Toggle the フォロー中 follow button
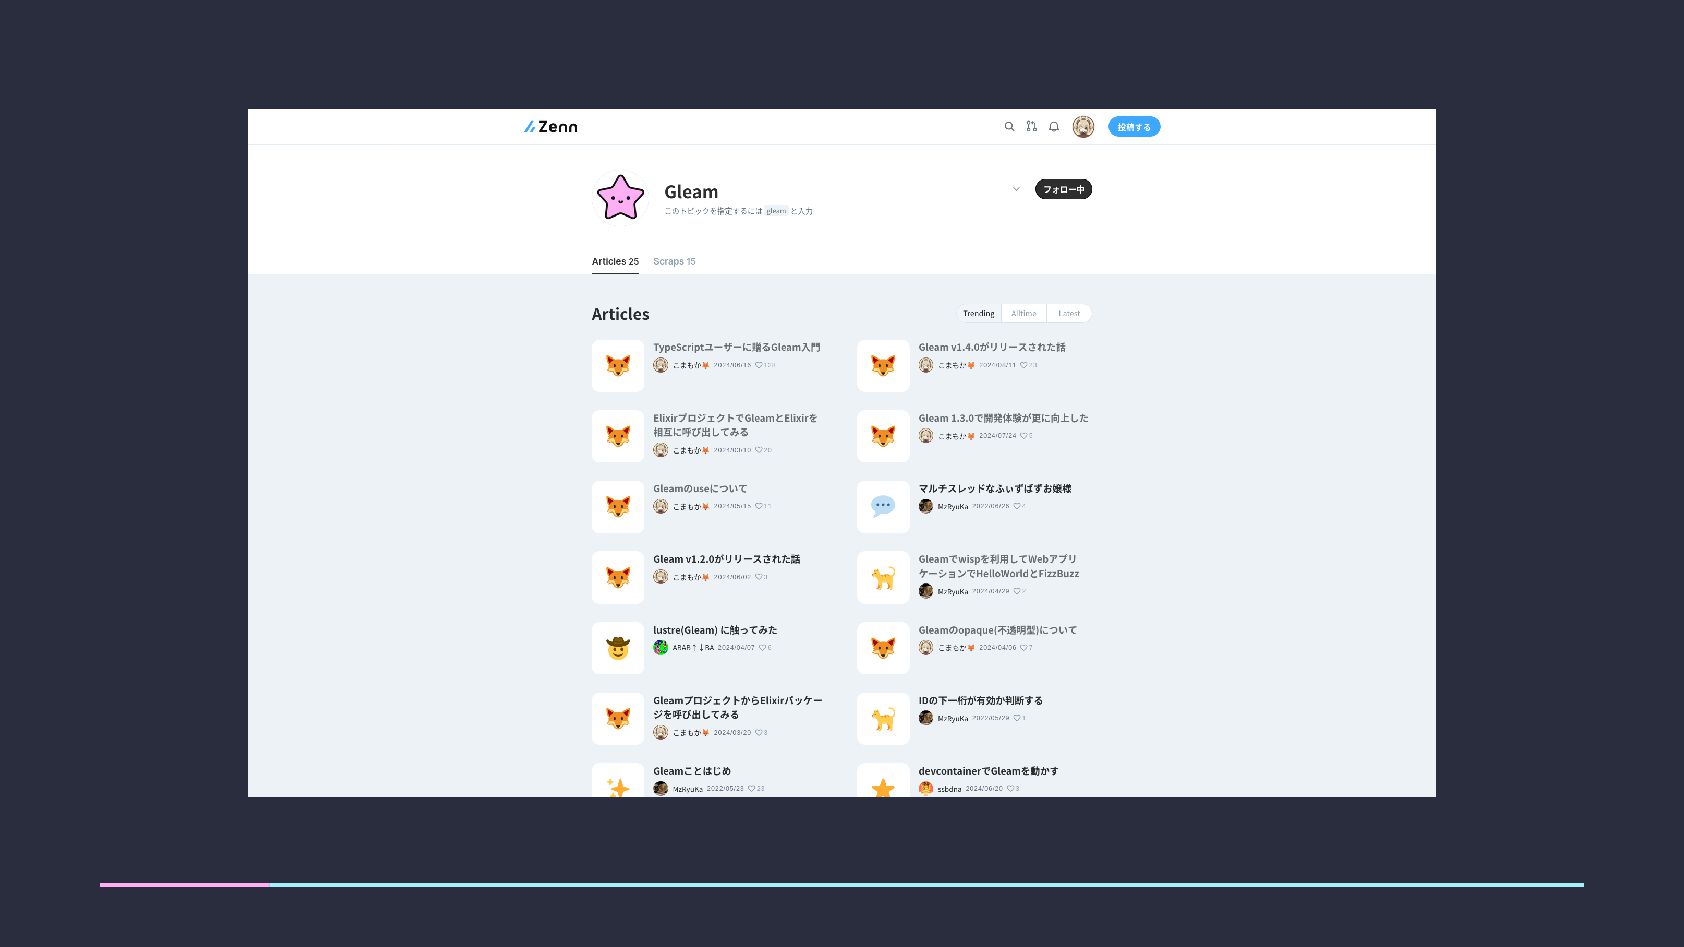This screenshot has height=947, width=1684. (x=1063, y=189)
